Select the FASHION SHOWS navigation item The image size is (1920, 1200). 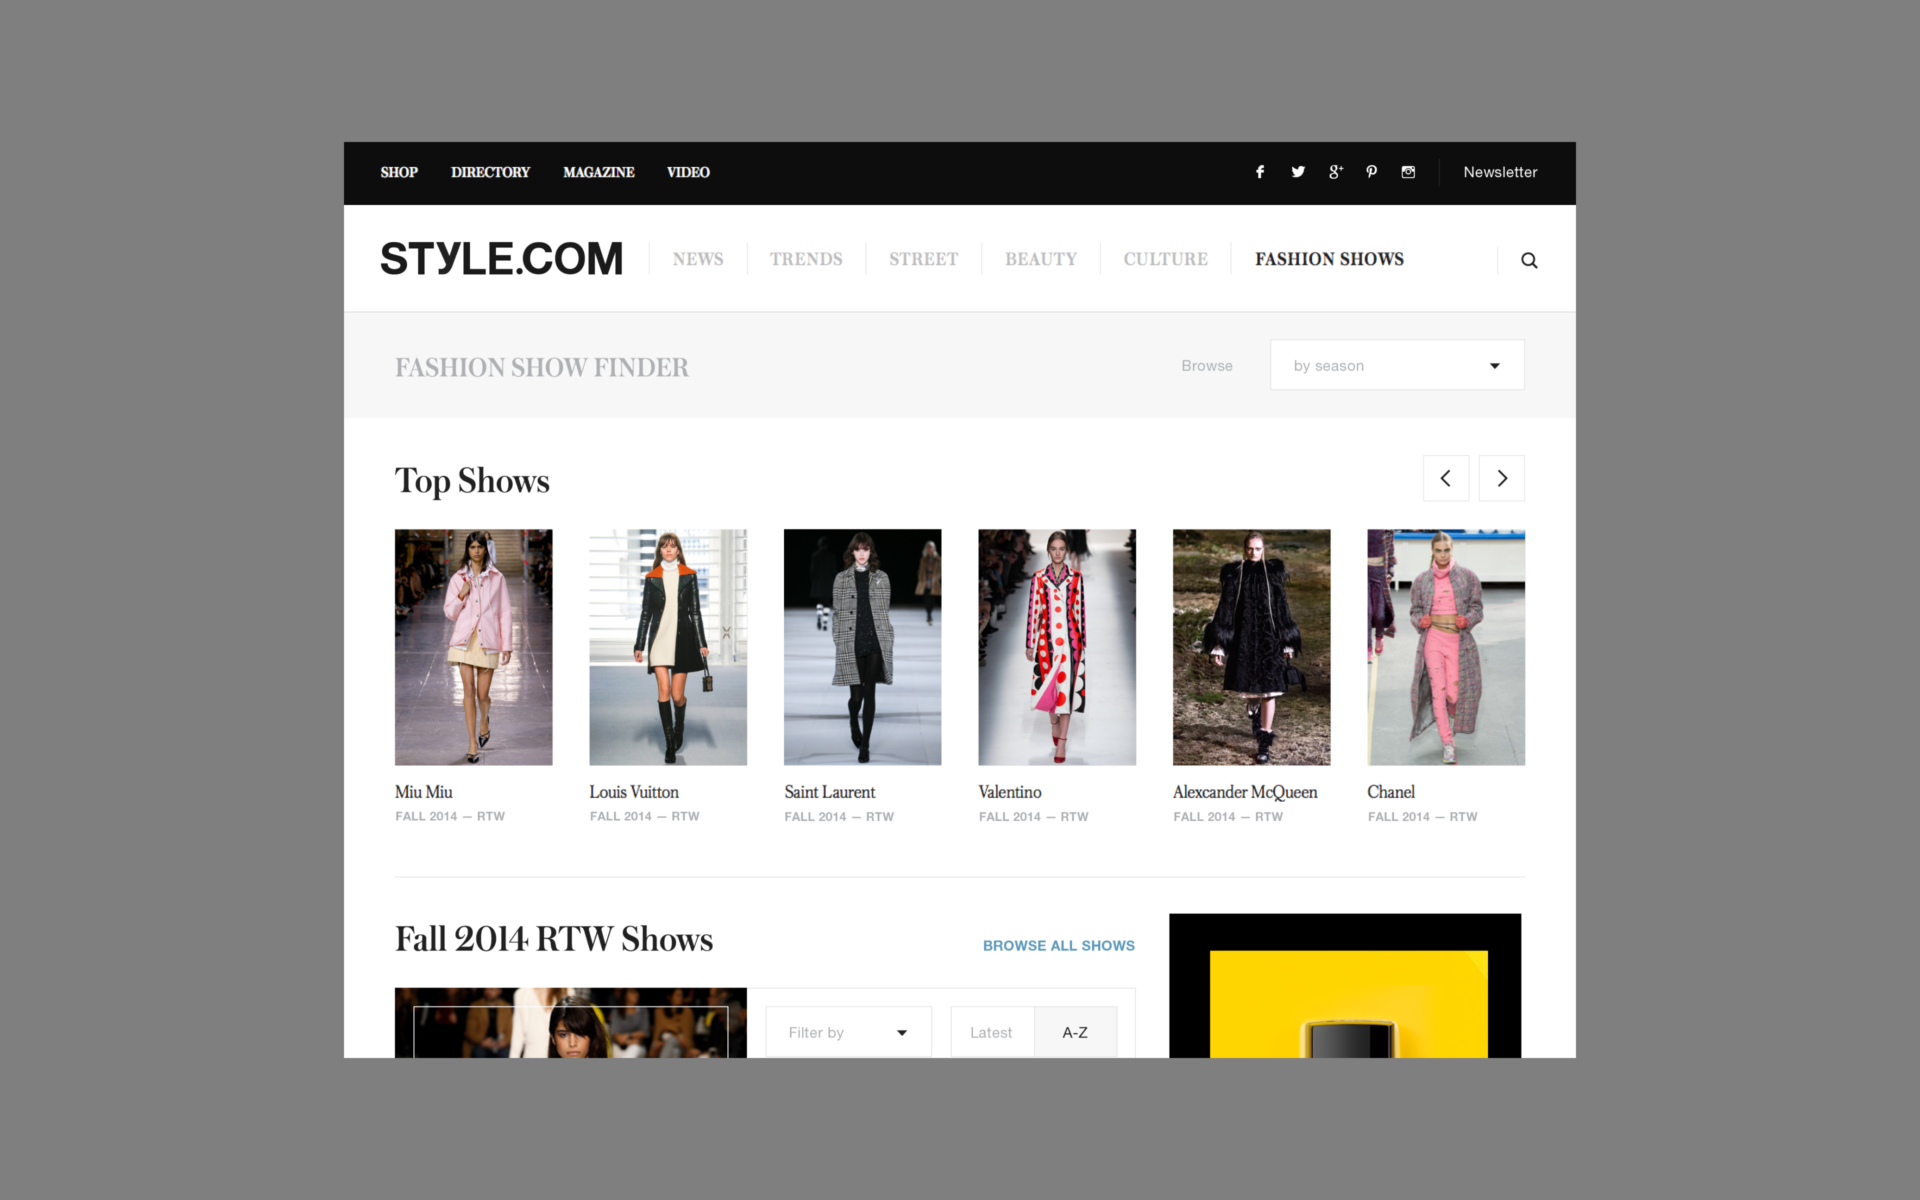coord(1329,259)
